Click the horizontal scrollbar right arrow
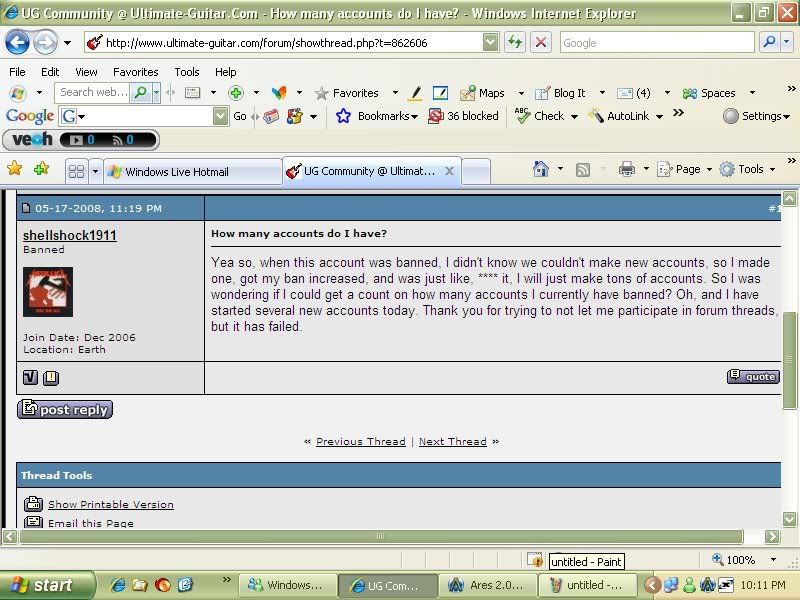 pos(772,536)
